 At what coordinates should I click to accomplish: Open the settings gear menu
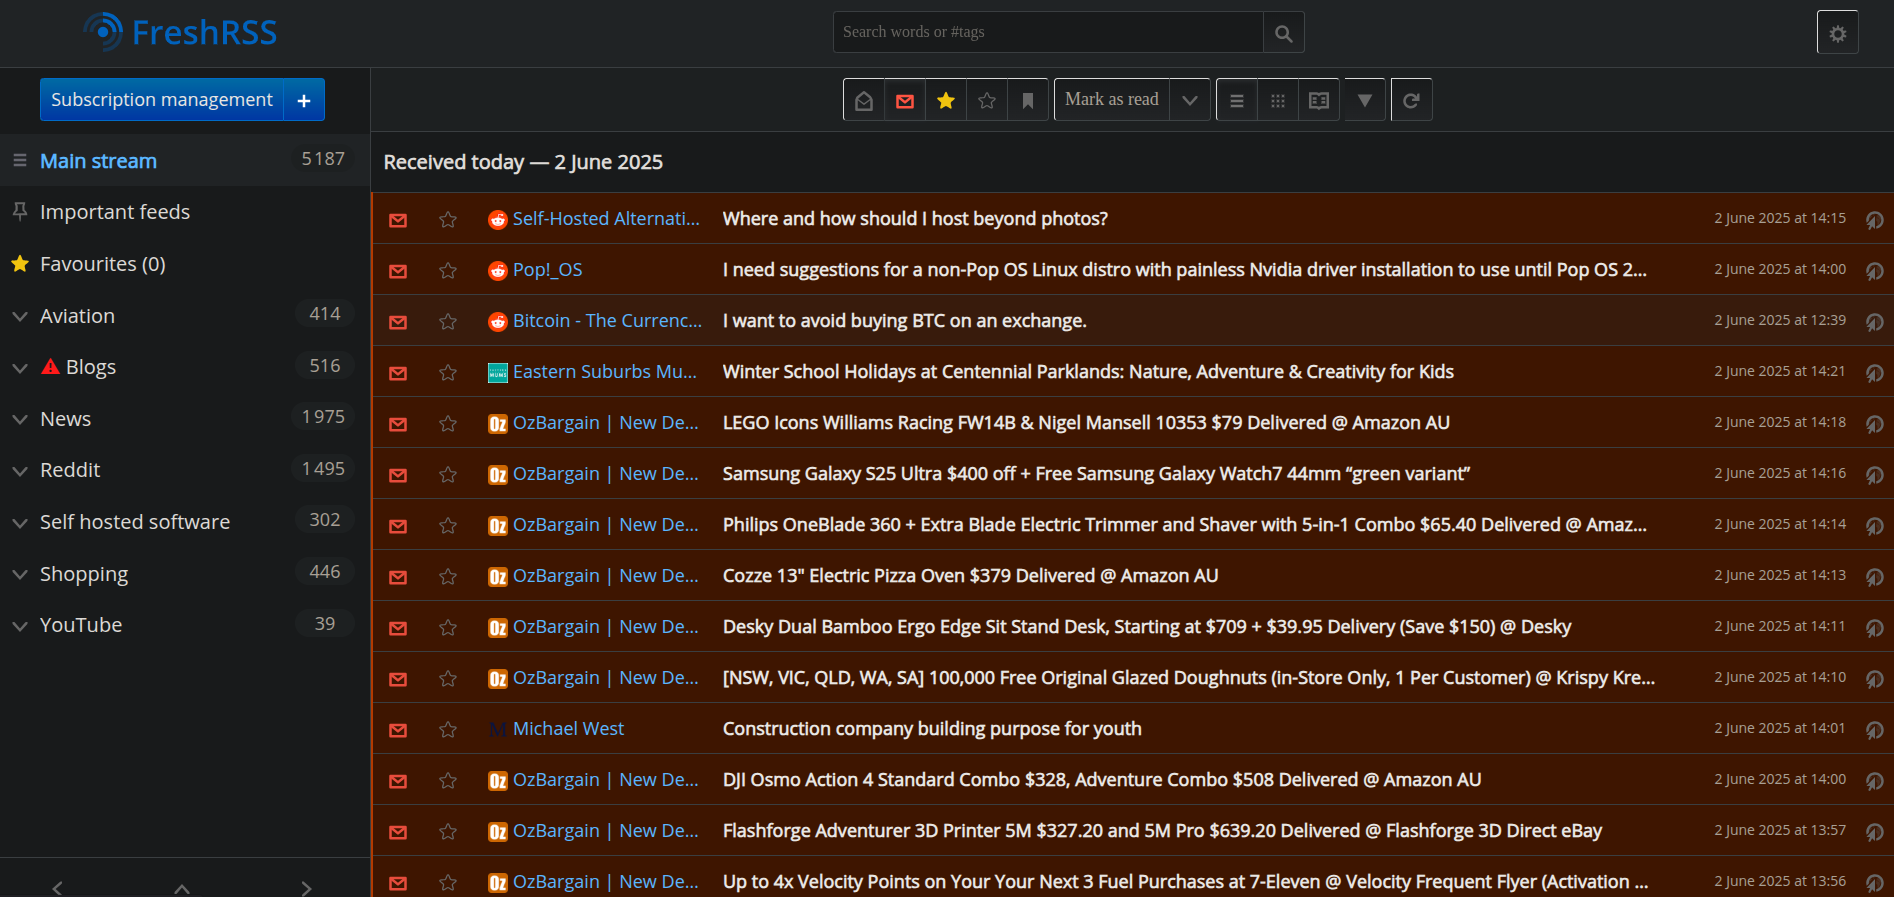pos(1837,33)
